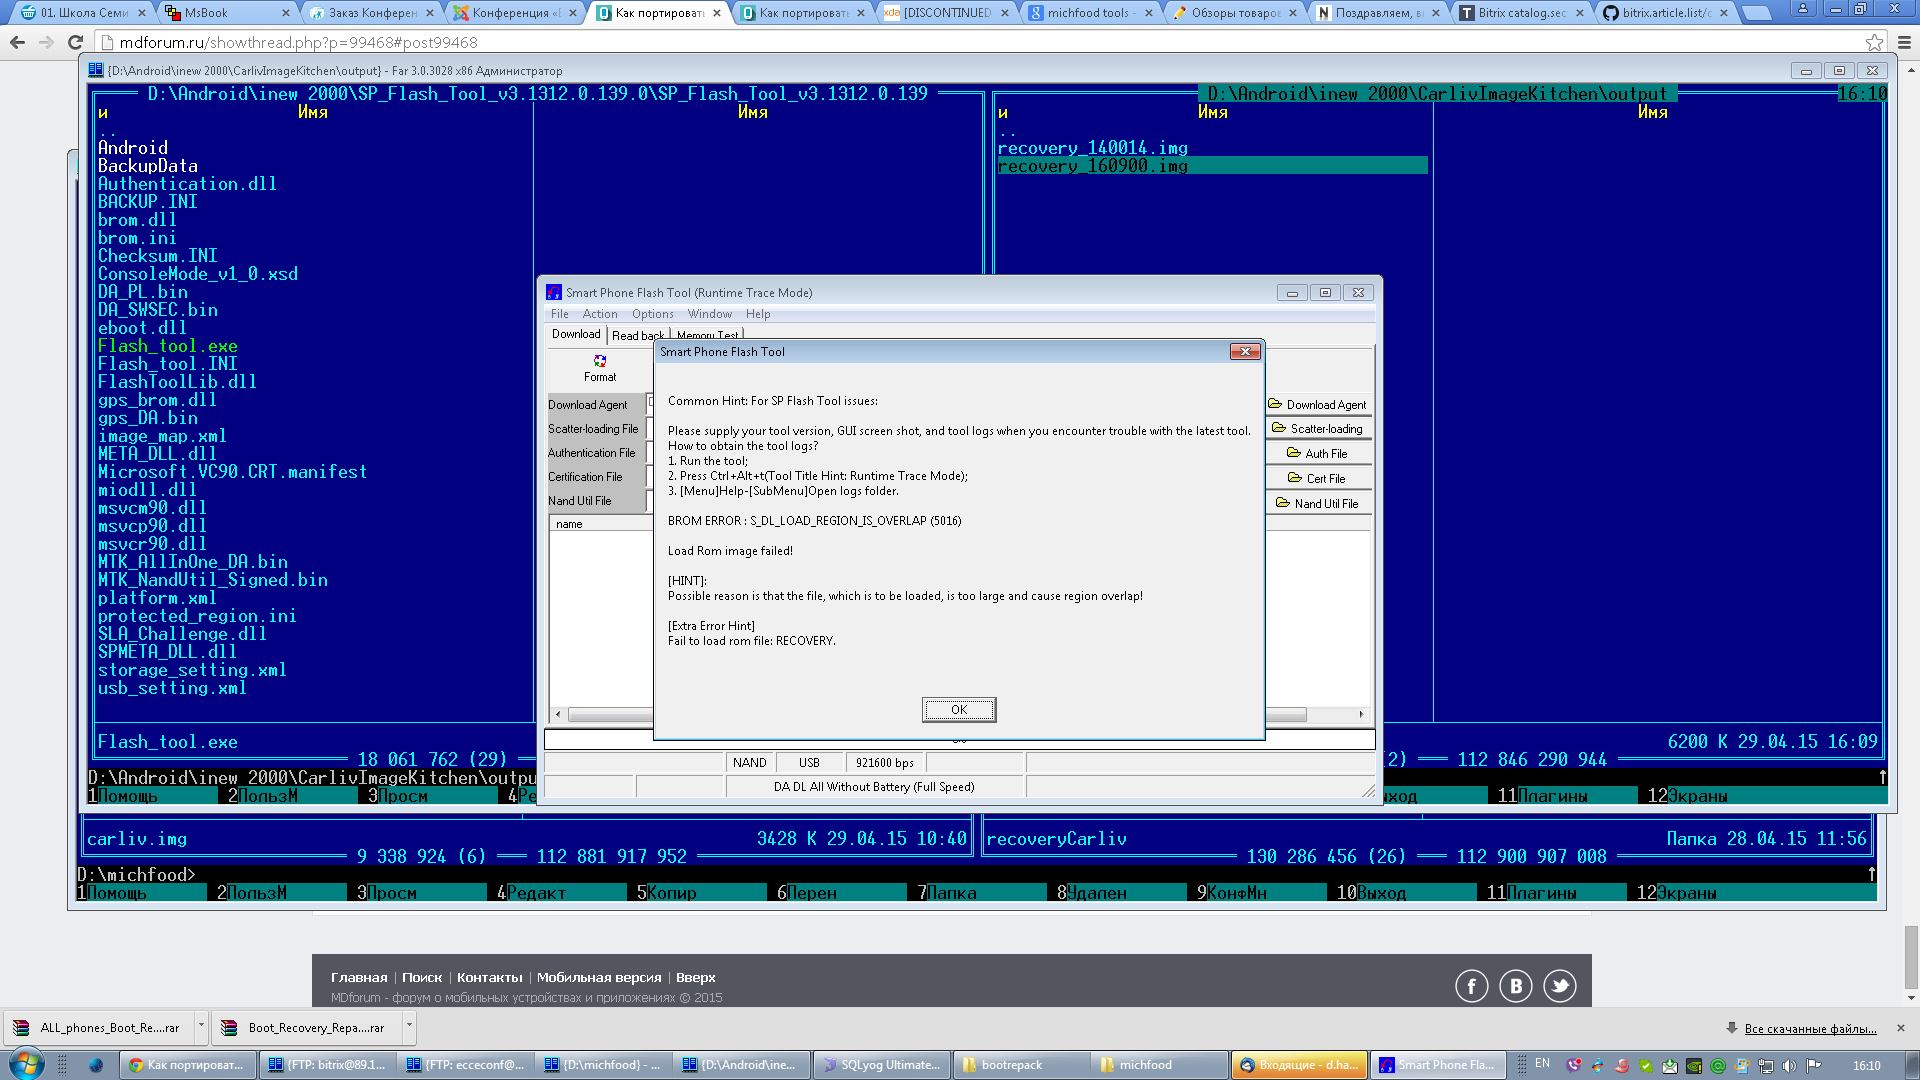Click 'Мобильная версия' footer link
This screenshot has height=1080, width=1920.
(x=599, y=978)
